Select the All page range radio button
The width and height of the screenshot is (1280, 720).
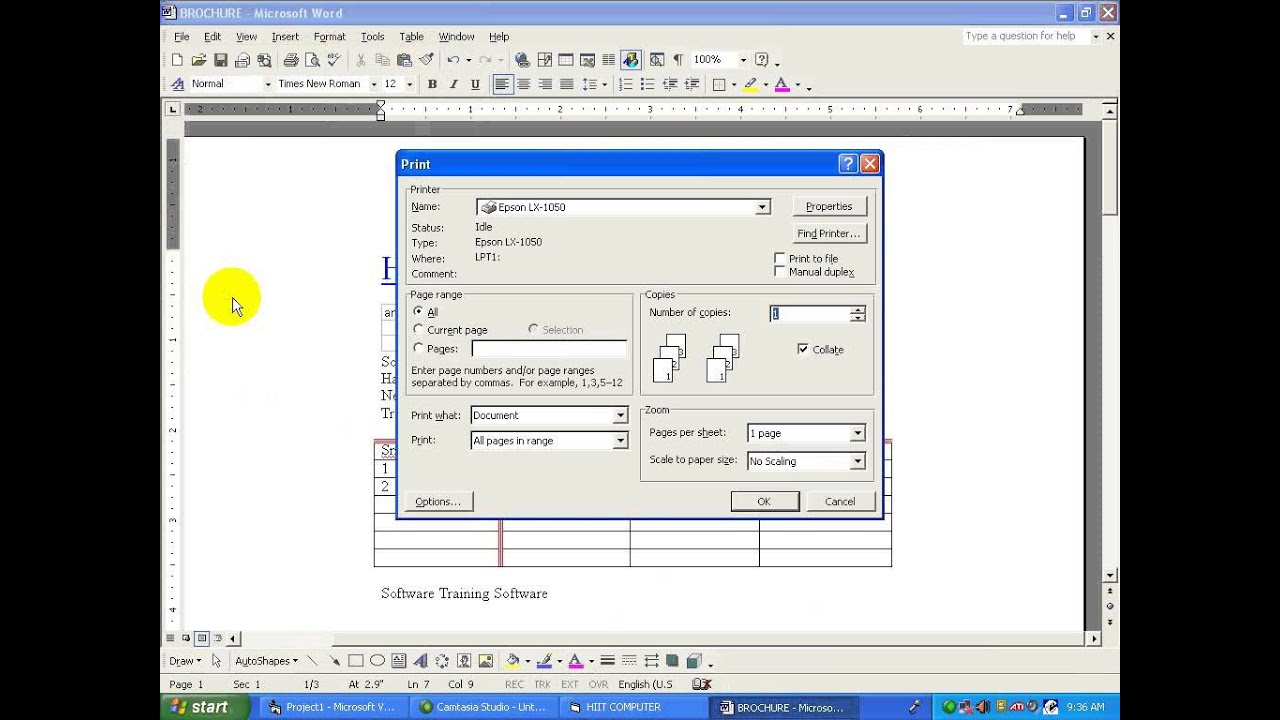[418, 312]
